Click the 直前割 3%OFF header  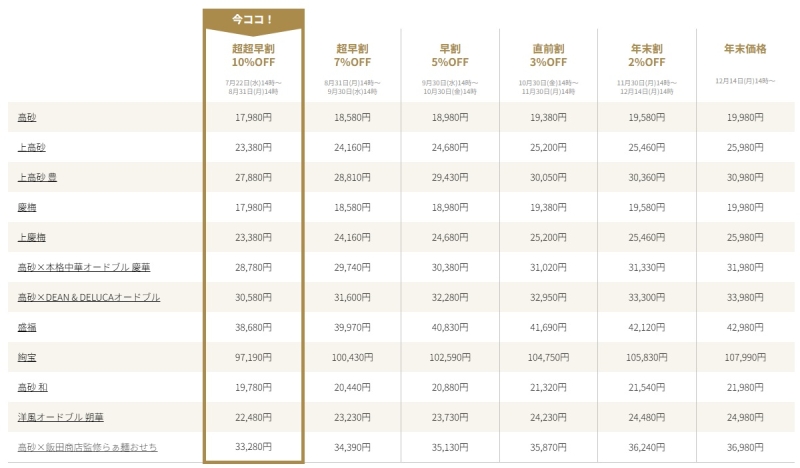tap(548, 56)
